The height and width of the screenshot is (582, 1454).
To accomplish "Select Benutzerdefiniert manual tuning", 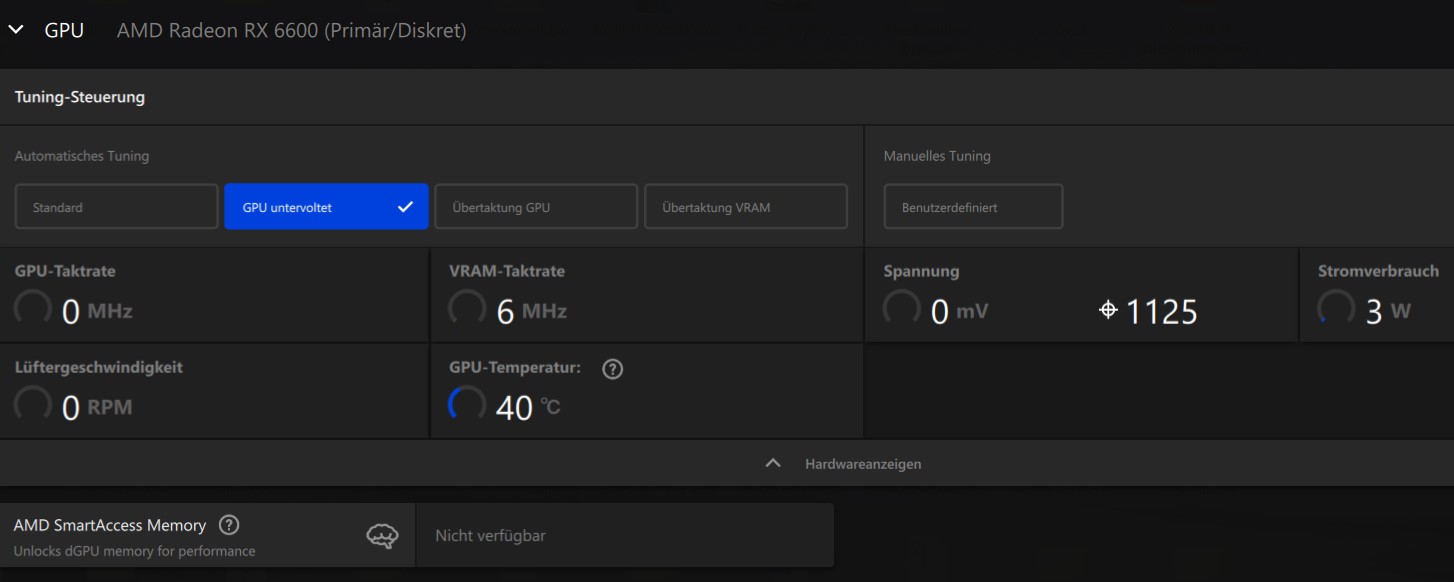I will click(x=973, y=207).
